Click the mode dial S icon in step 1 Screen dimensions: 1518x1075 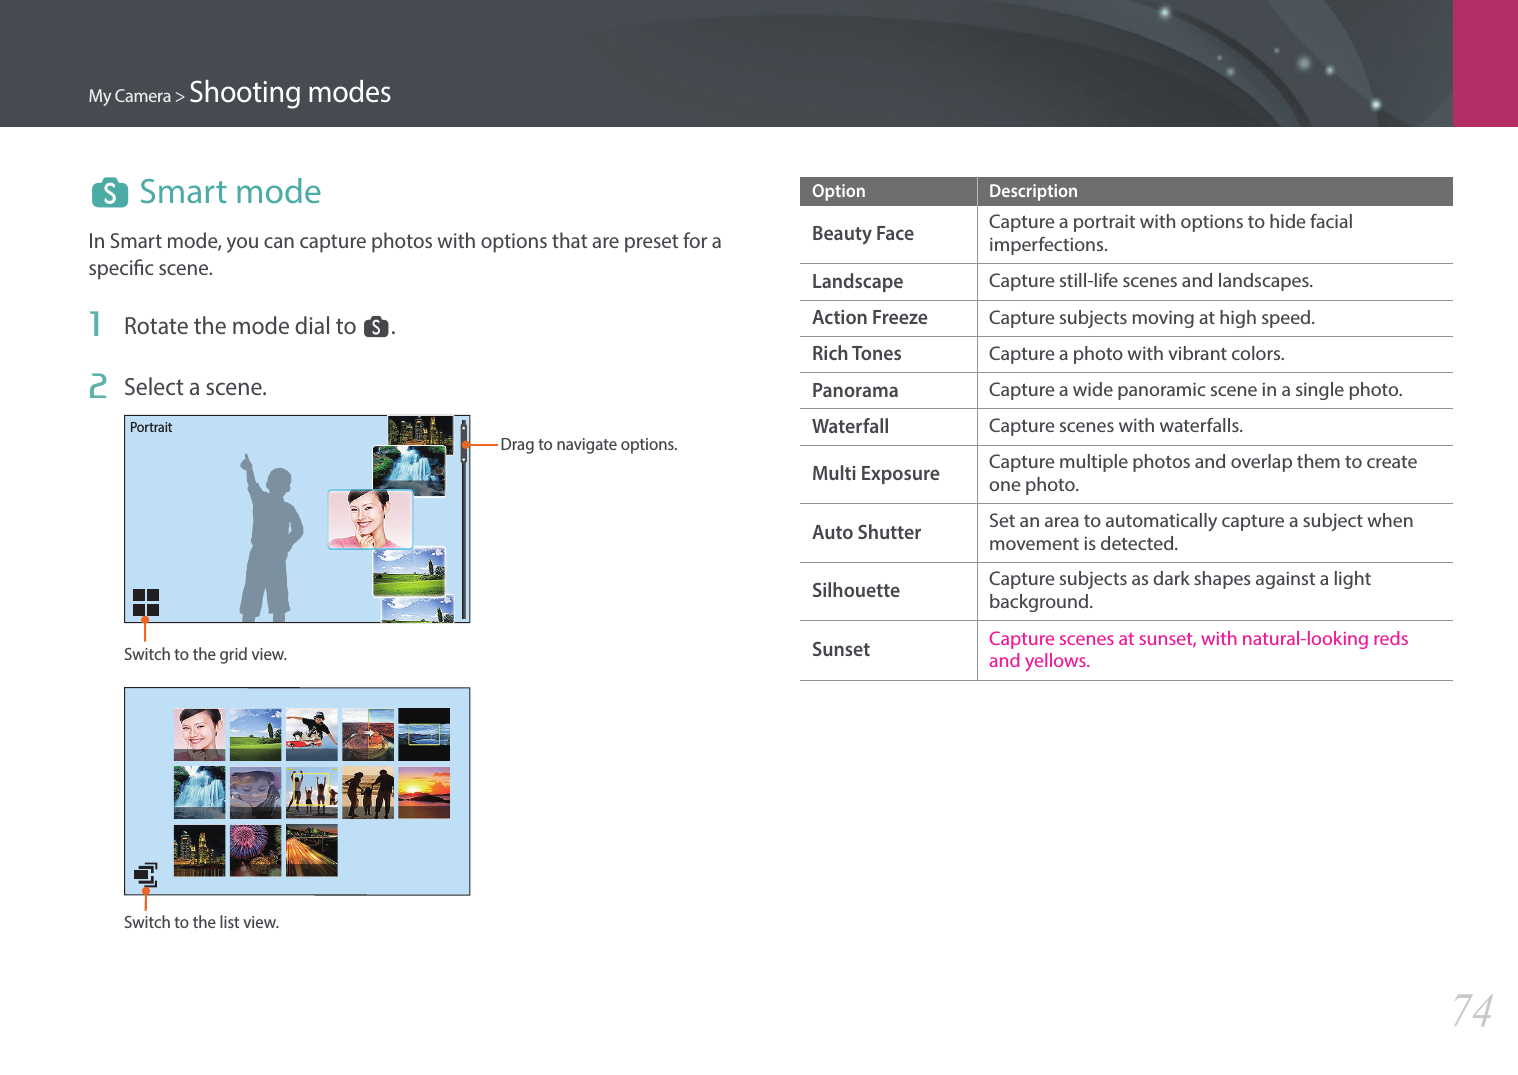click(376, 327)
